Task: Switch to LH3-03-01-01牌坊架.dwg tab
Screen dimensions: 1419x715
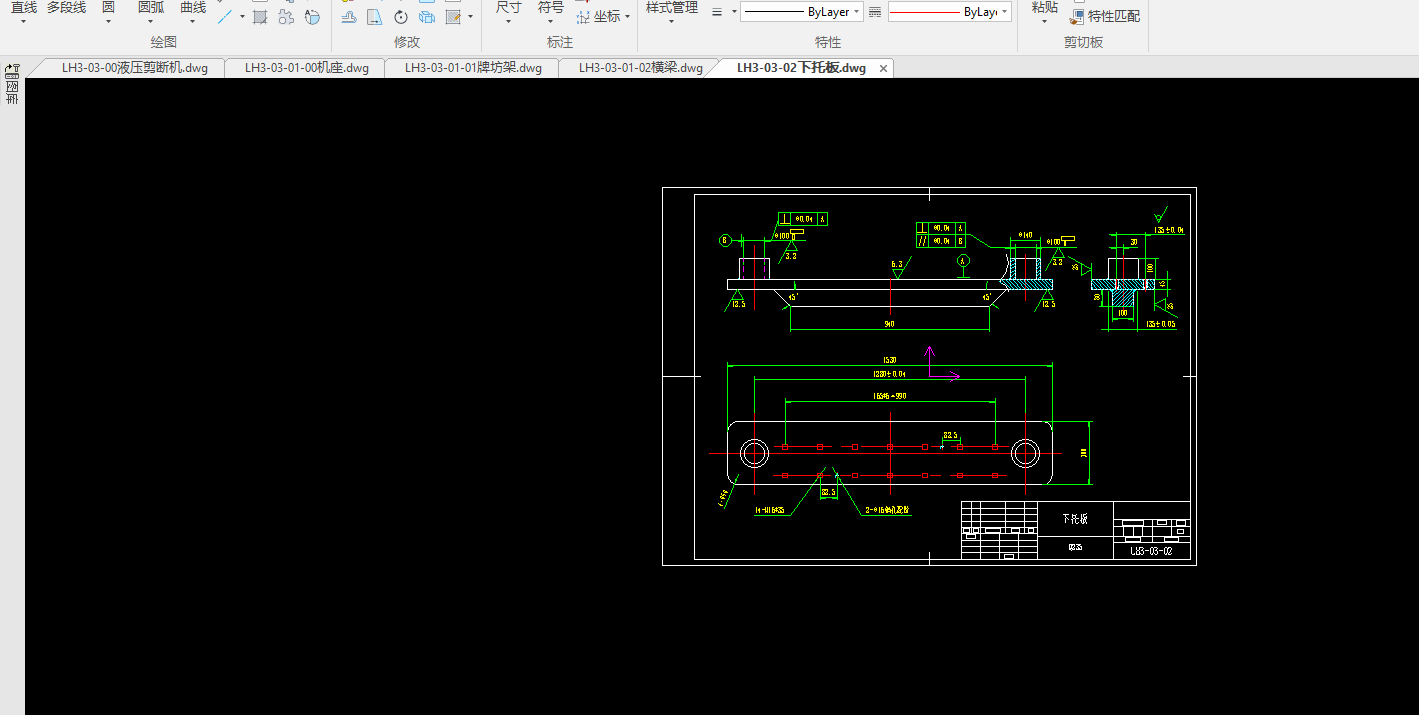Action: click(x=473, y=68)
